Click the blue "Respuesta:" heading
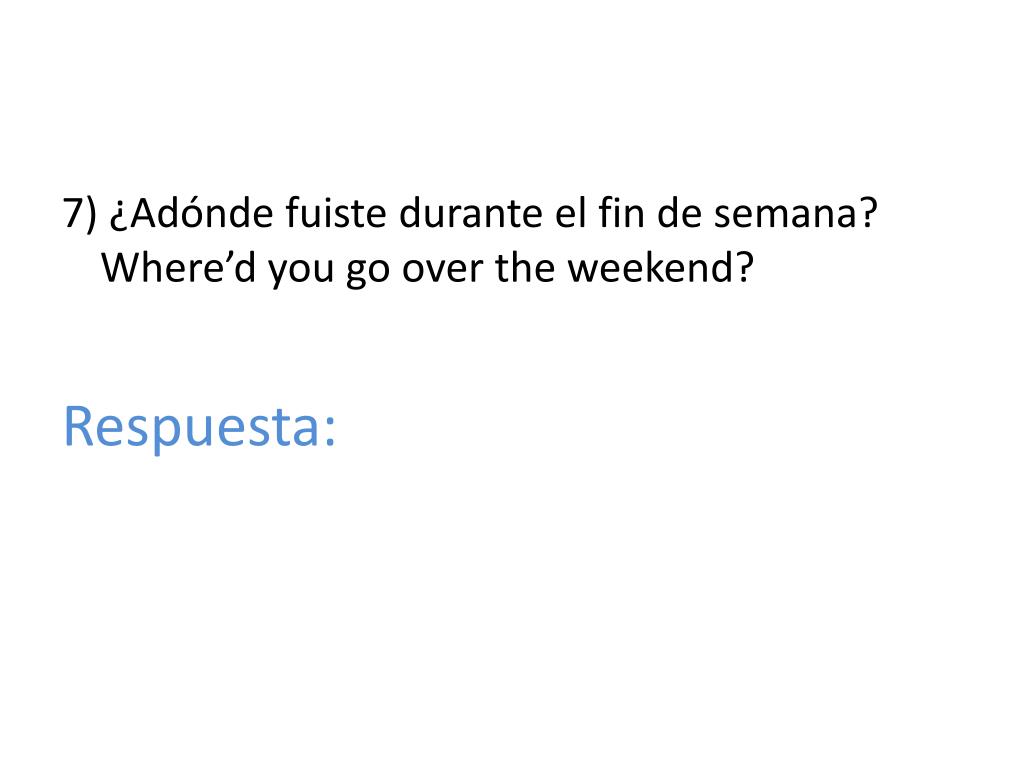1024x768 pixels. pyautogui.click(x=200, y=428)
